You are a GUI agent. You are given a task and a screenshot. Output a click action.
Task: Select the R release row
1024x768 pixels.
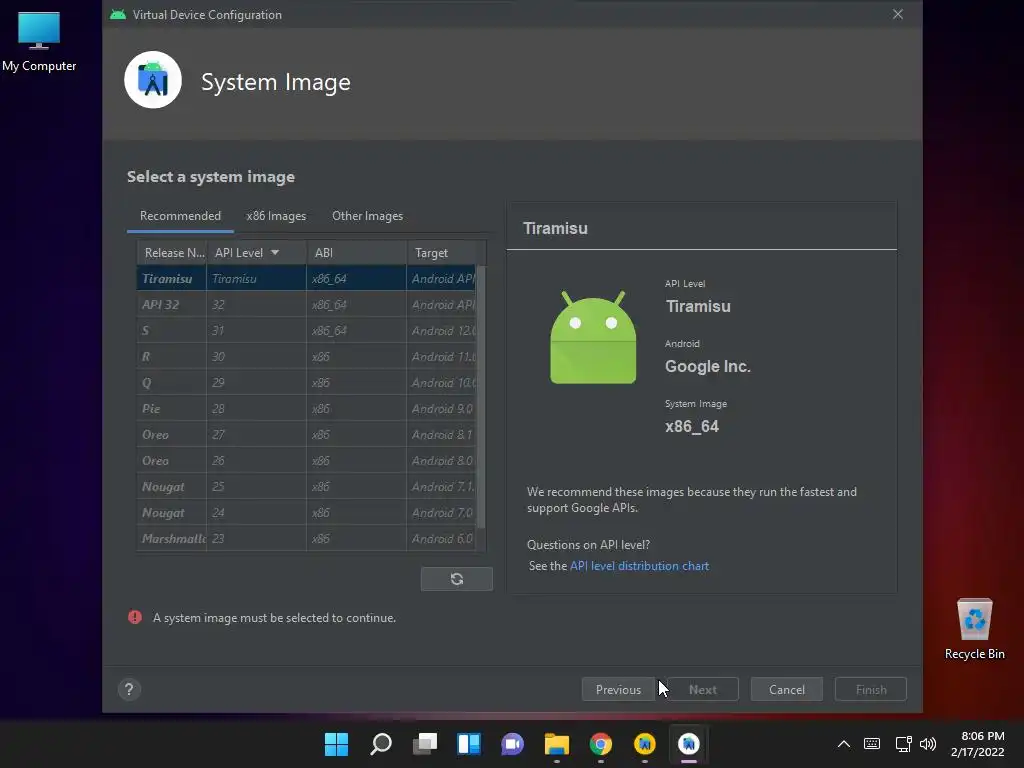tap(306, 357)
